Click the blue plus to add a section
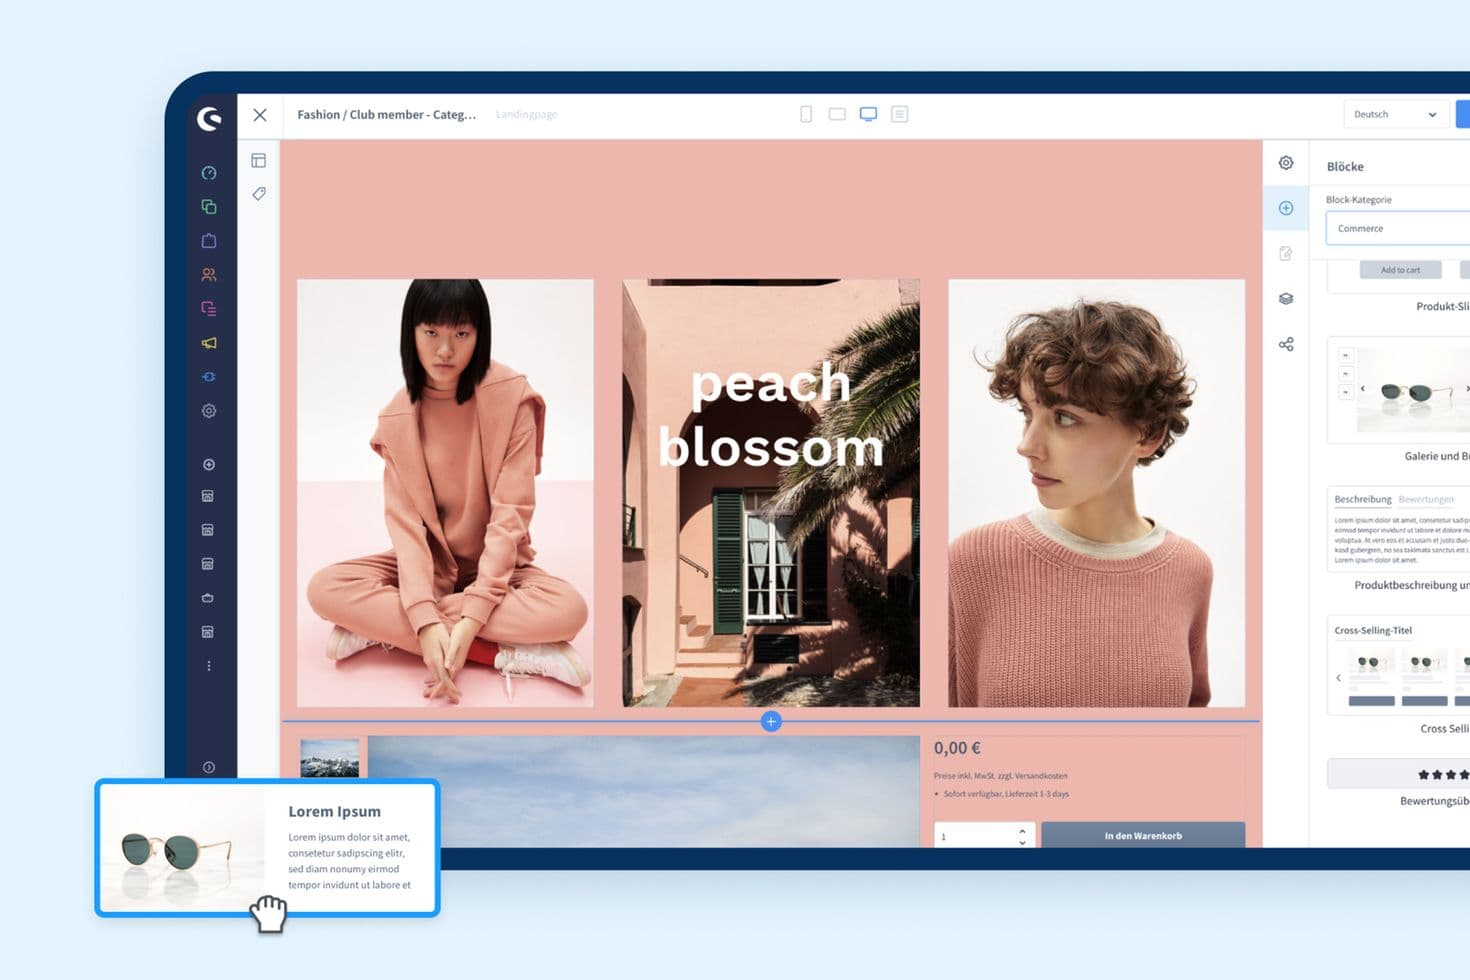This screenshot has width=1470, height=980. pos(771,722)
